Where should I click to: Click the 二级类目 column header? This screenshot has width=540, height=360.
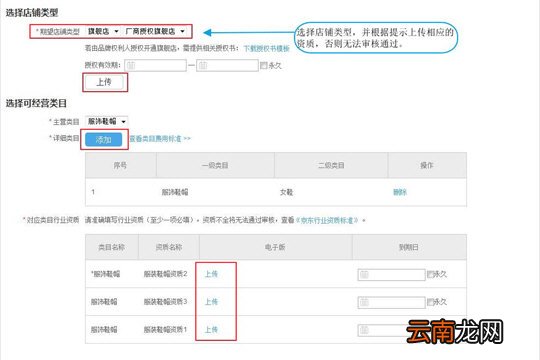click(x=331, y=165)
